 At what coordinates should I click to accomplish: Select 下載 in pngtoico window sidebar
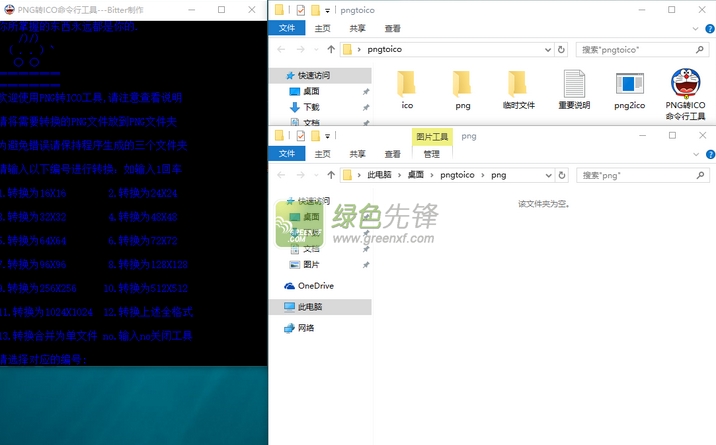pos(305,107)
